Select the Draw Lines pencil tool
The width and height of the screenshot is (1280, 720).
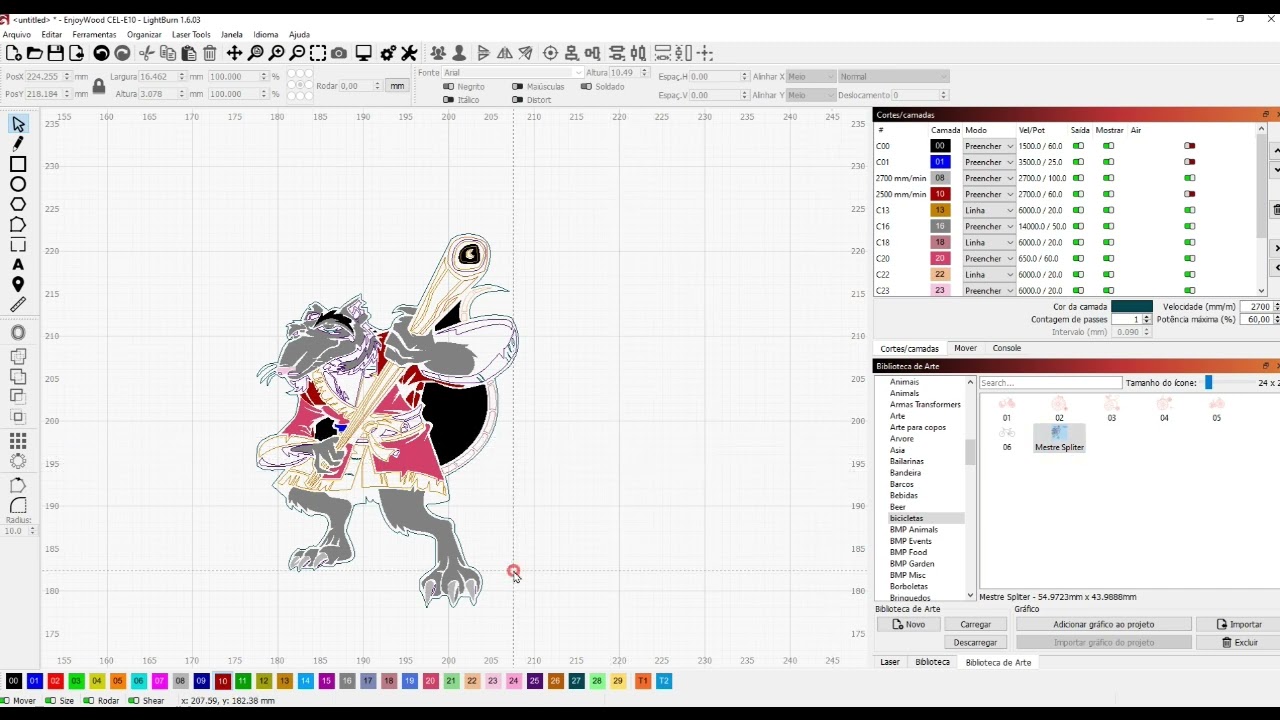[x=18, y=144]
